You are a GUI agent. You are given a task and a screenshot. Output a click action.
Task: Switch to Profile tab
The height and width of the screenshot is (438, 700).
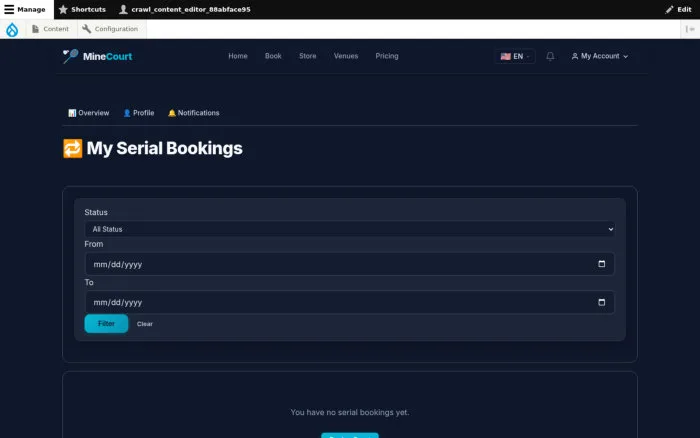(x=138, y=113)
